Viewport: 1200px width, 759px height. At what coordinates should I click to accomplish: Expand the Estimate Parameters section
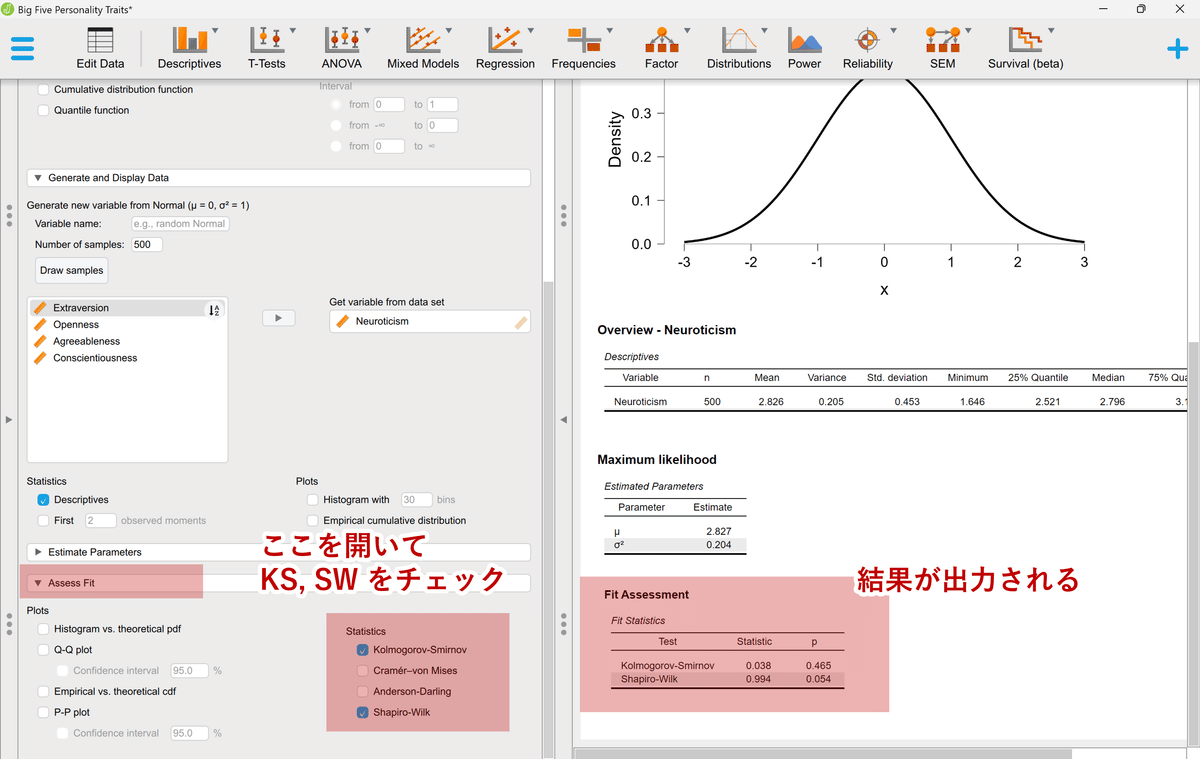click(x=40, y=551)
